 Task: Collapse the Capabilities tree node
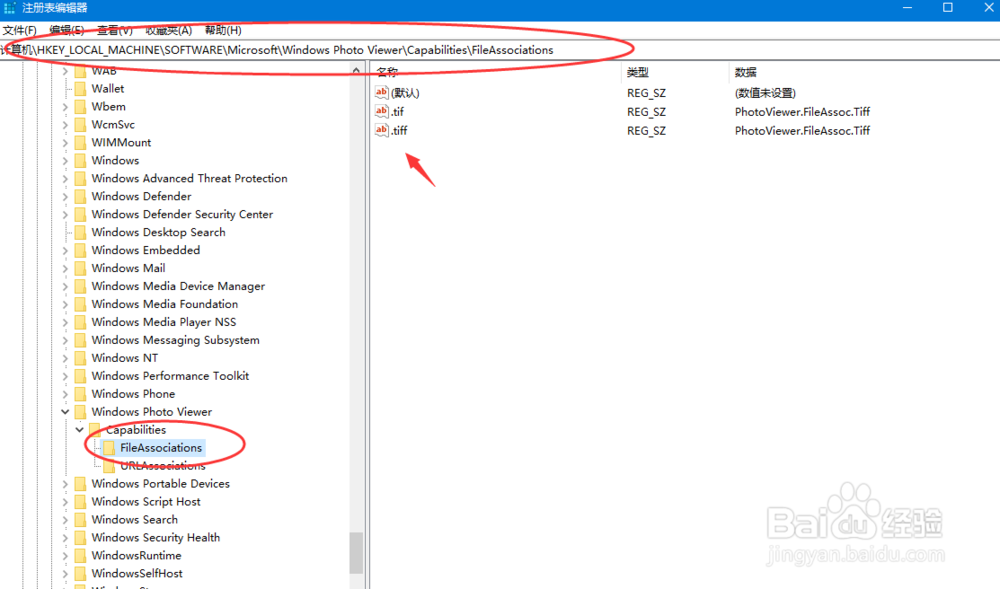[78, 429]
